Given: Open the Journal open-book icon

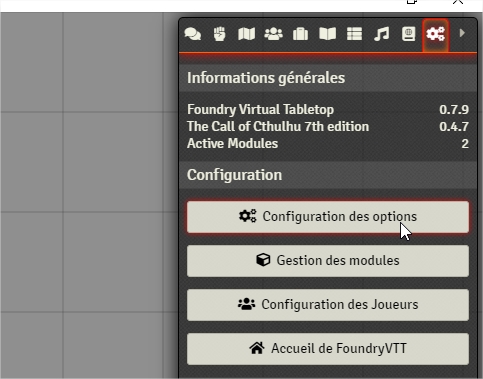Looking at the screenshot, I should coord(327,34).
